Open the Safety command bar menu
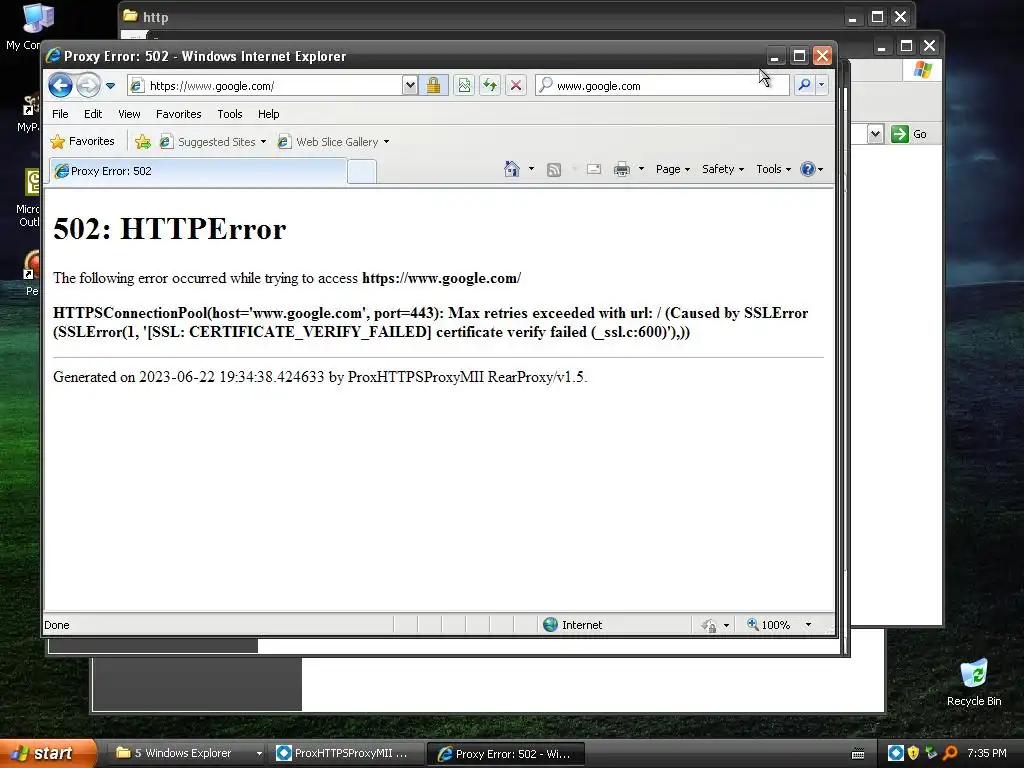Screen dimensions: 1024x768 [x=723, y=169]
